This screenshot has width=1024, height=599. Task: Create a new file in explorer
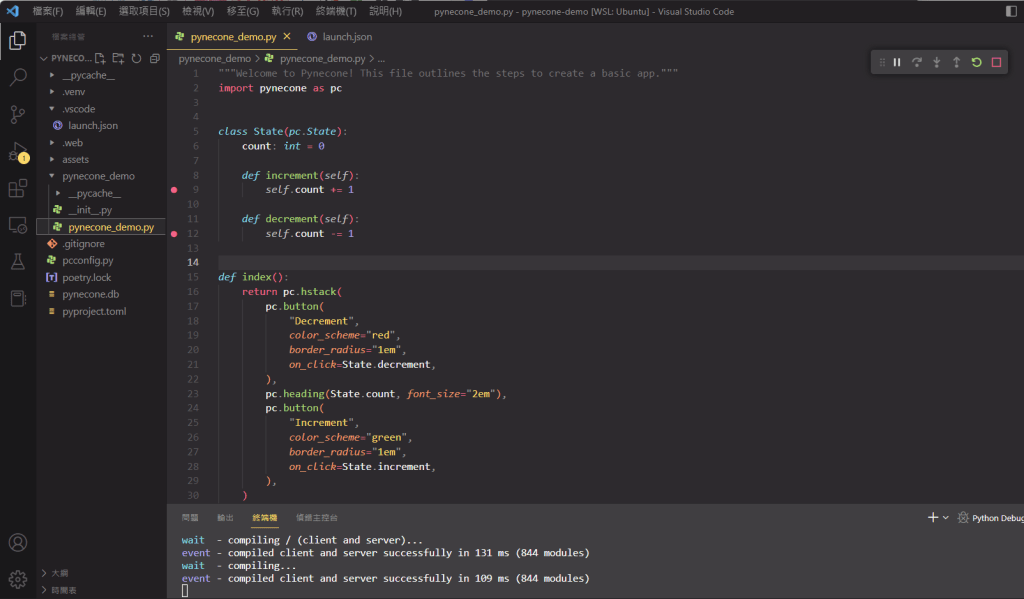click(102, 59)
